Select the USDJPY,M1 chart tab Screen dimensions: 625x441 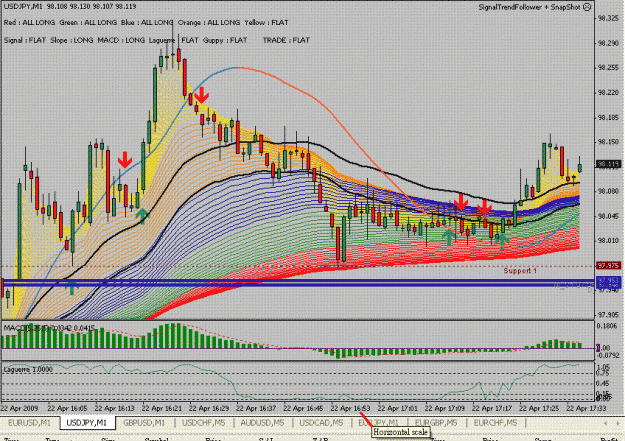87,423
